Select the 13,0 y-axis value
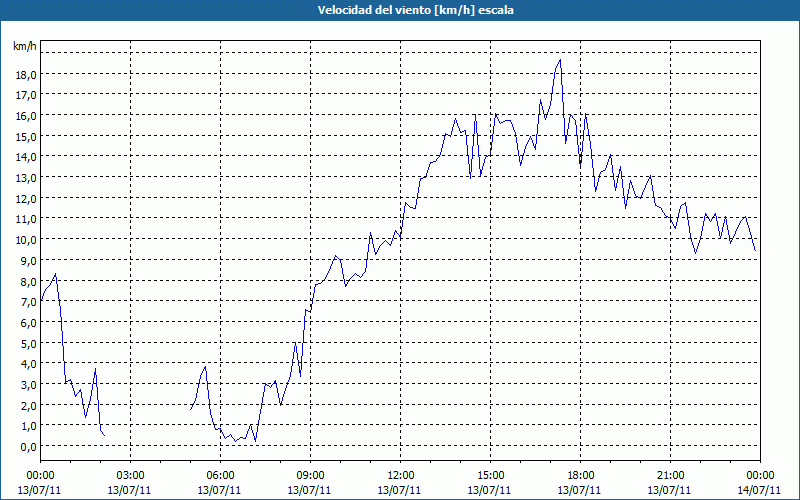The image size is (800, 500). [27, 178]
